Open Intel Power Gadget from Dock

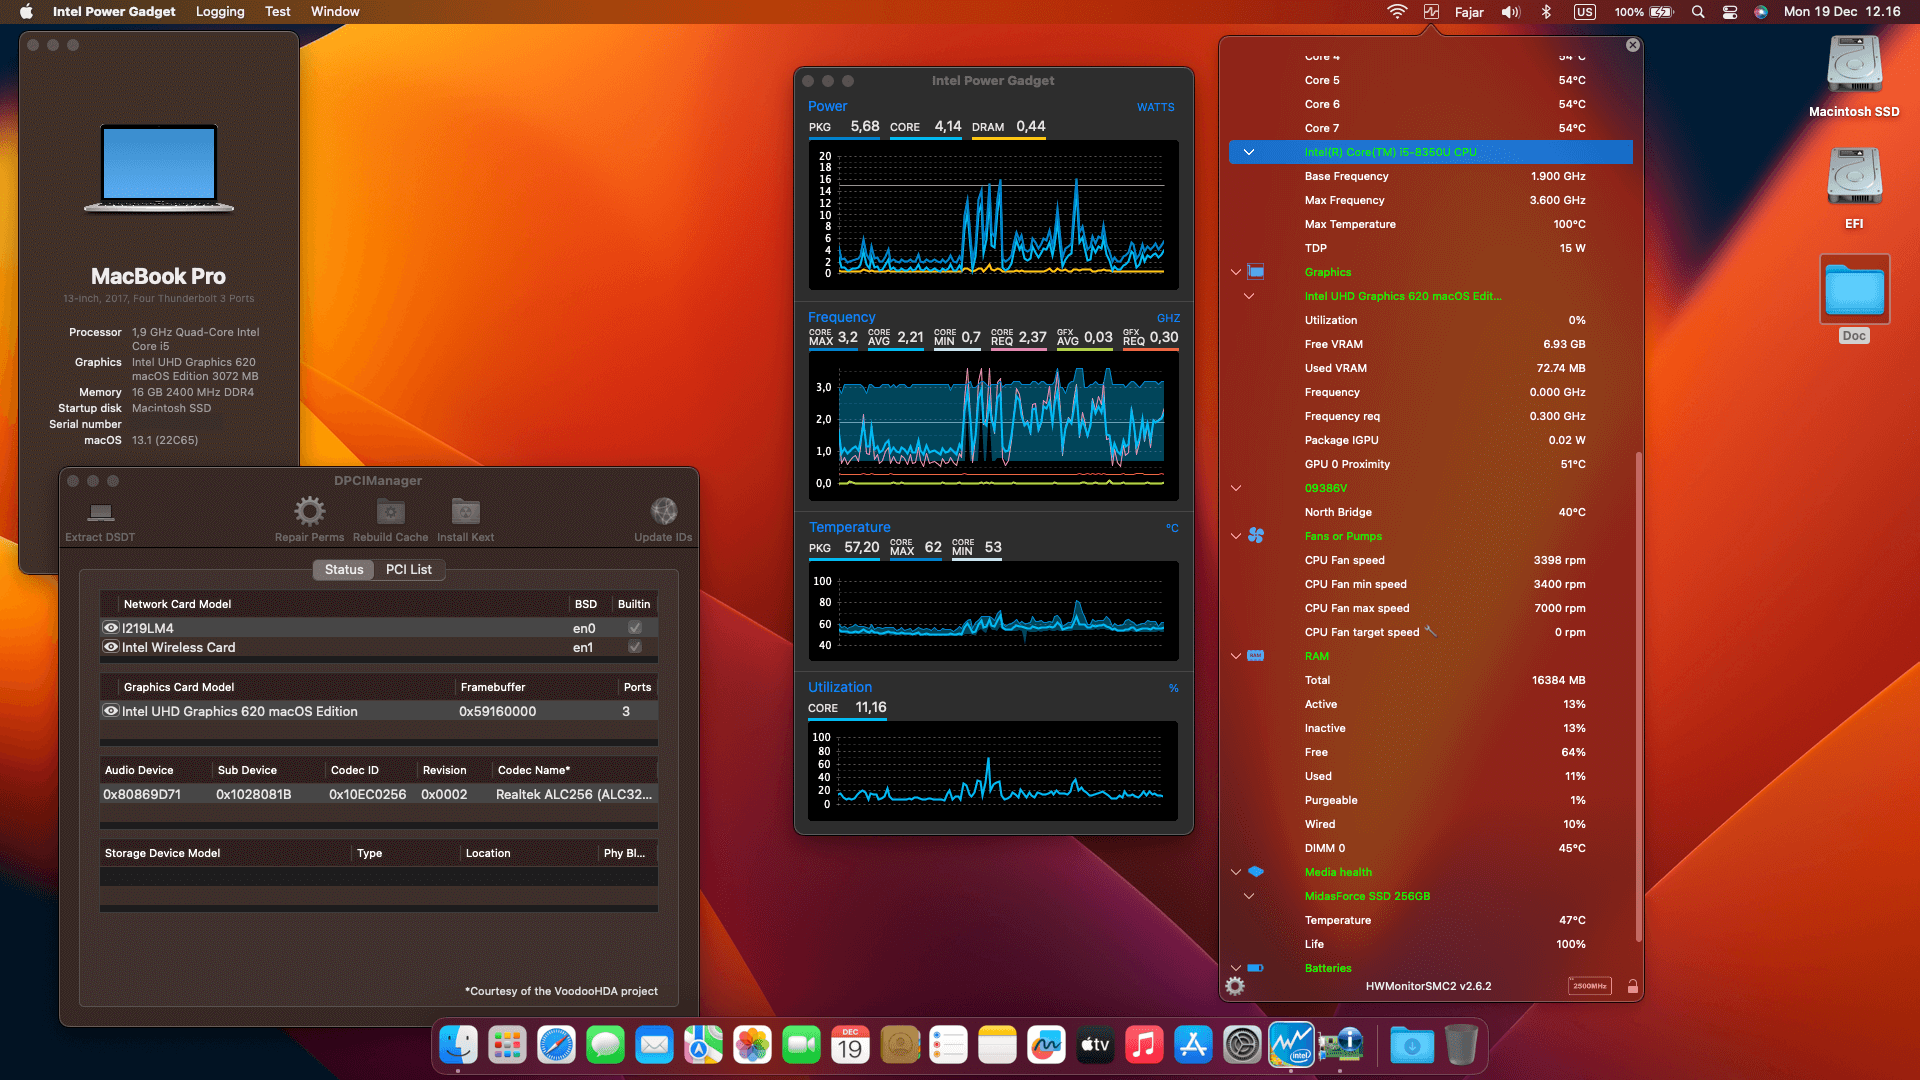[1291, 1045]
